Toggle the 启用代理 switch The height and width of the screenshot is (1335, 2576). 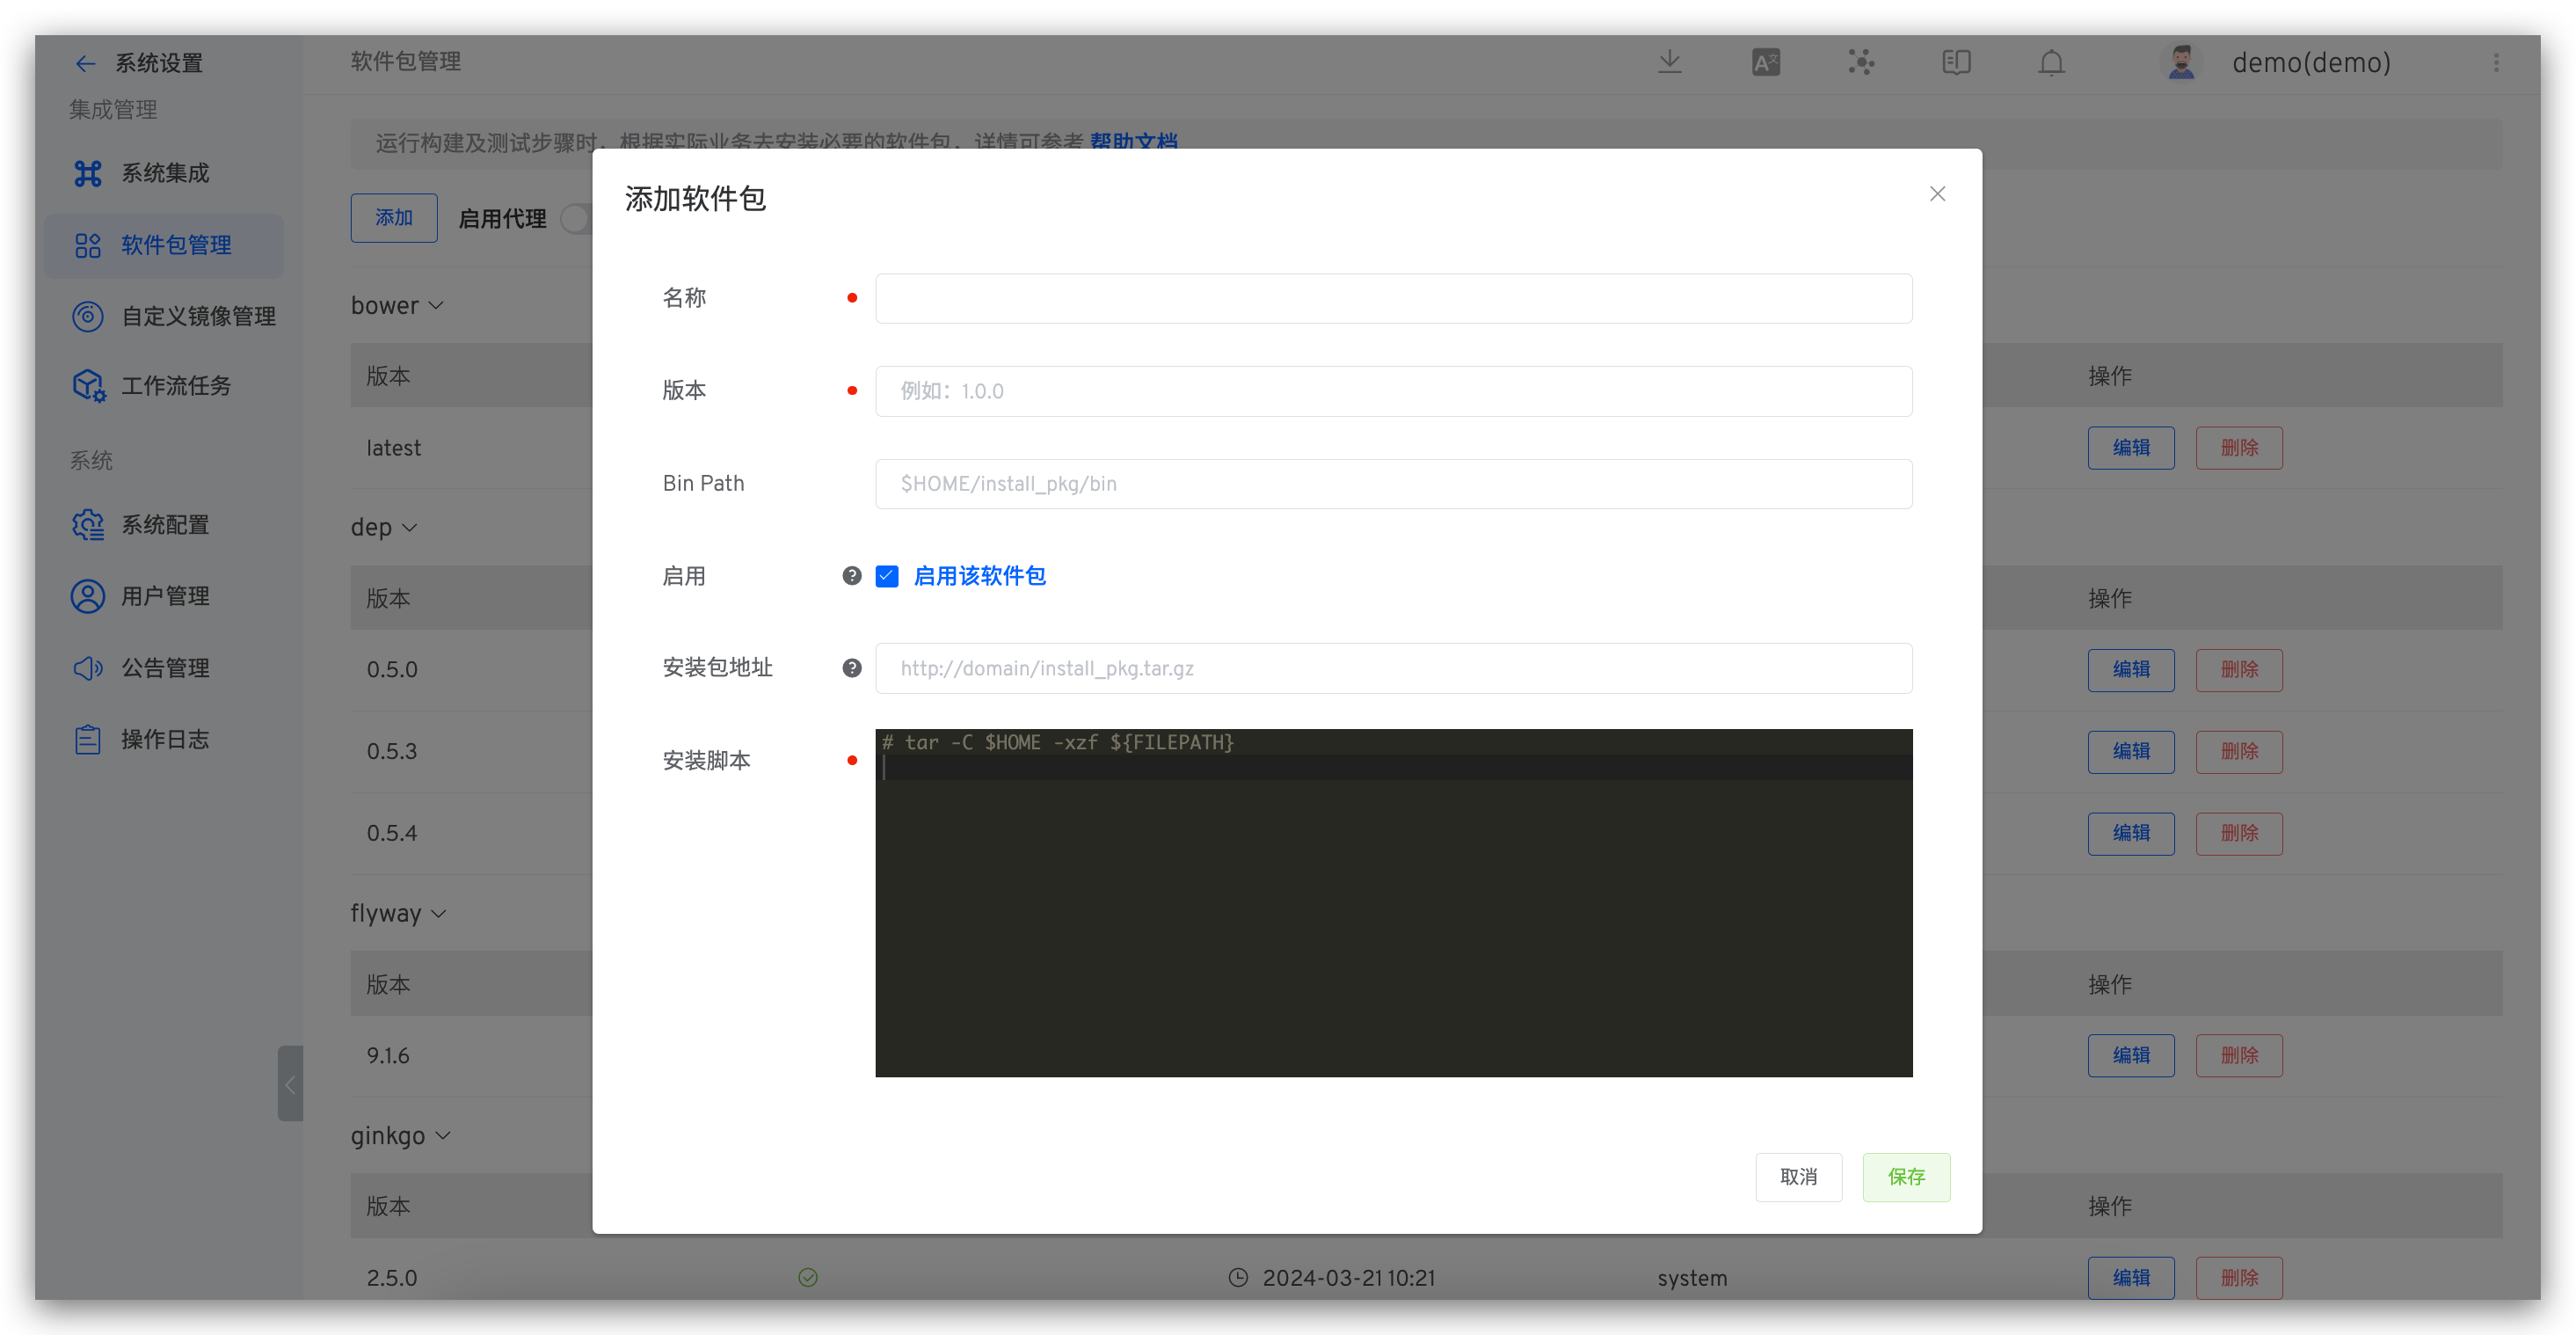(576, 218)
